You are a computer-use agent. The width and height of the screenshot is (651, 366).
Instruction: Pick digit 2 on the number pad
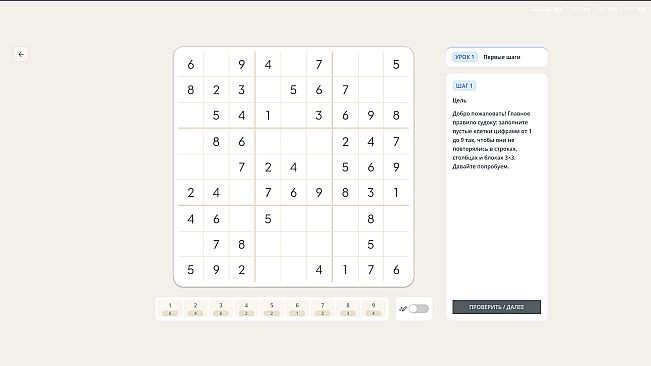coord(196,309)
